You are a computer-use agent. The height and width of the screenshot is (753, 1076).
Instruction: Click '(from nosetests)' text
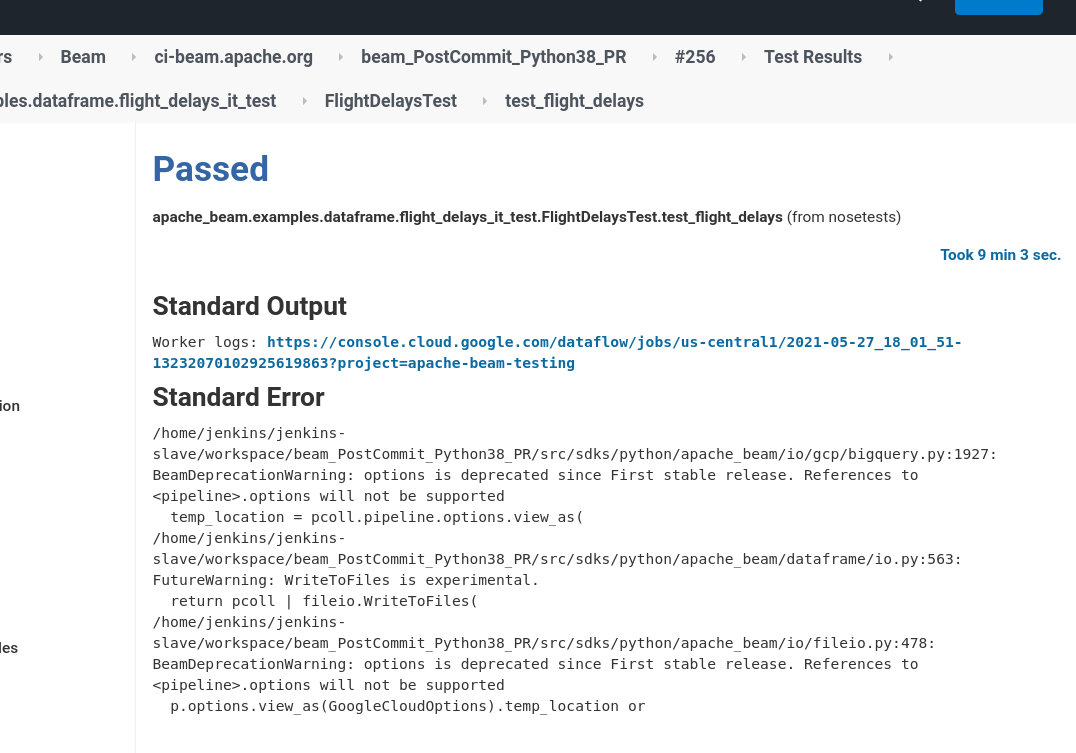(843, 217)
